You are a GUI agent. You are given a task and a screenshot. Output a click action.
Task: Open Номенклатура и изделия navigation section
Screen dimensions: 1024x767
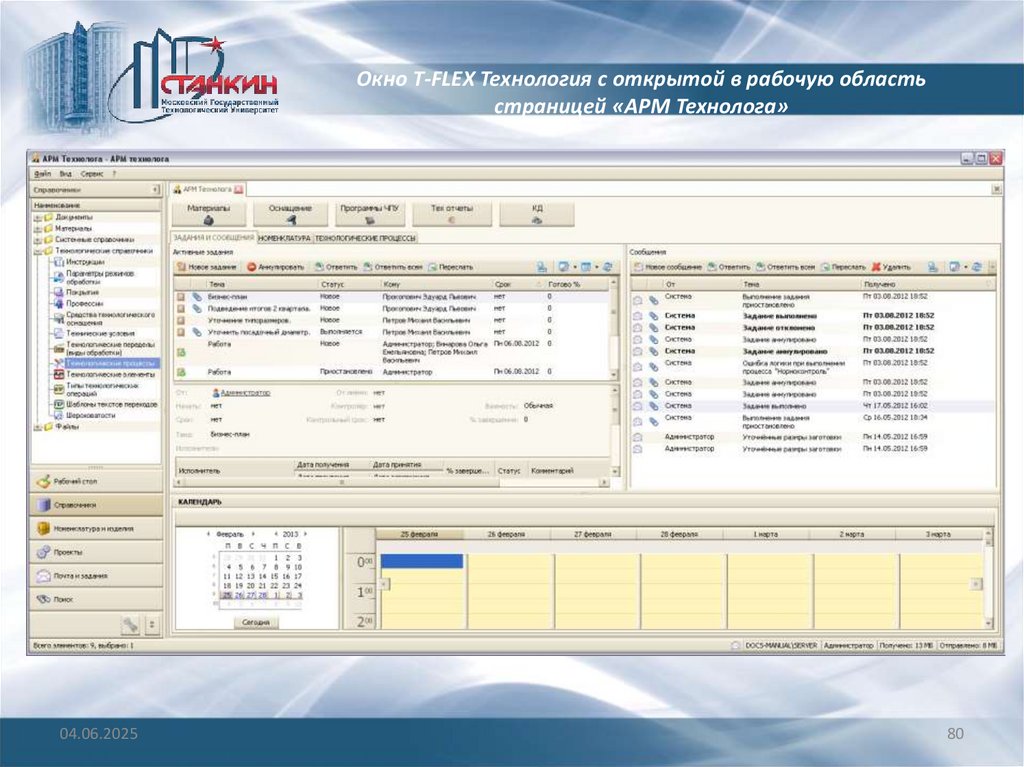point(95,529)
